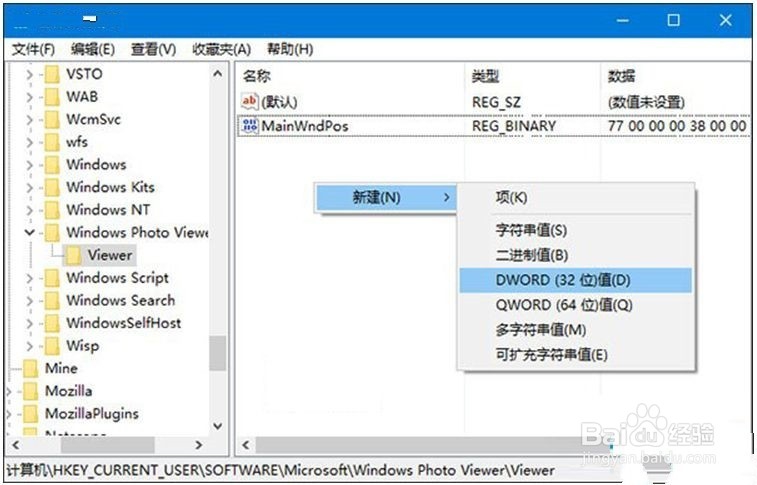The height and width of the screenshot is (485, 757).
Task: Expand the WindowsSelfHost tree node
Action: pyautogui.click(x=29, y=324)
